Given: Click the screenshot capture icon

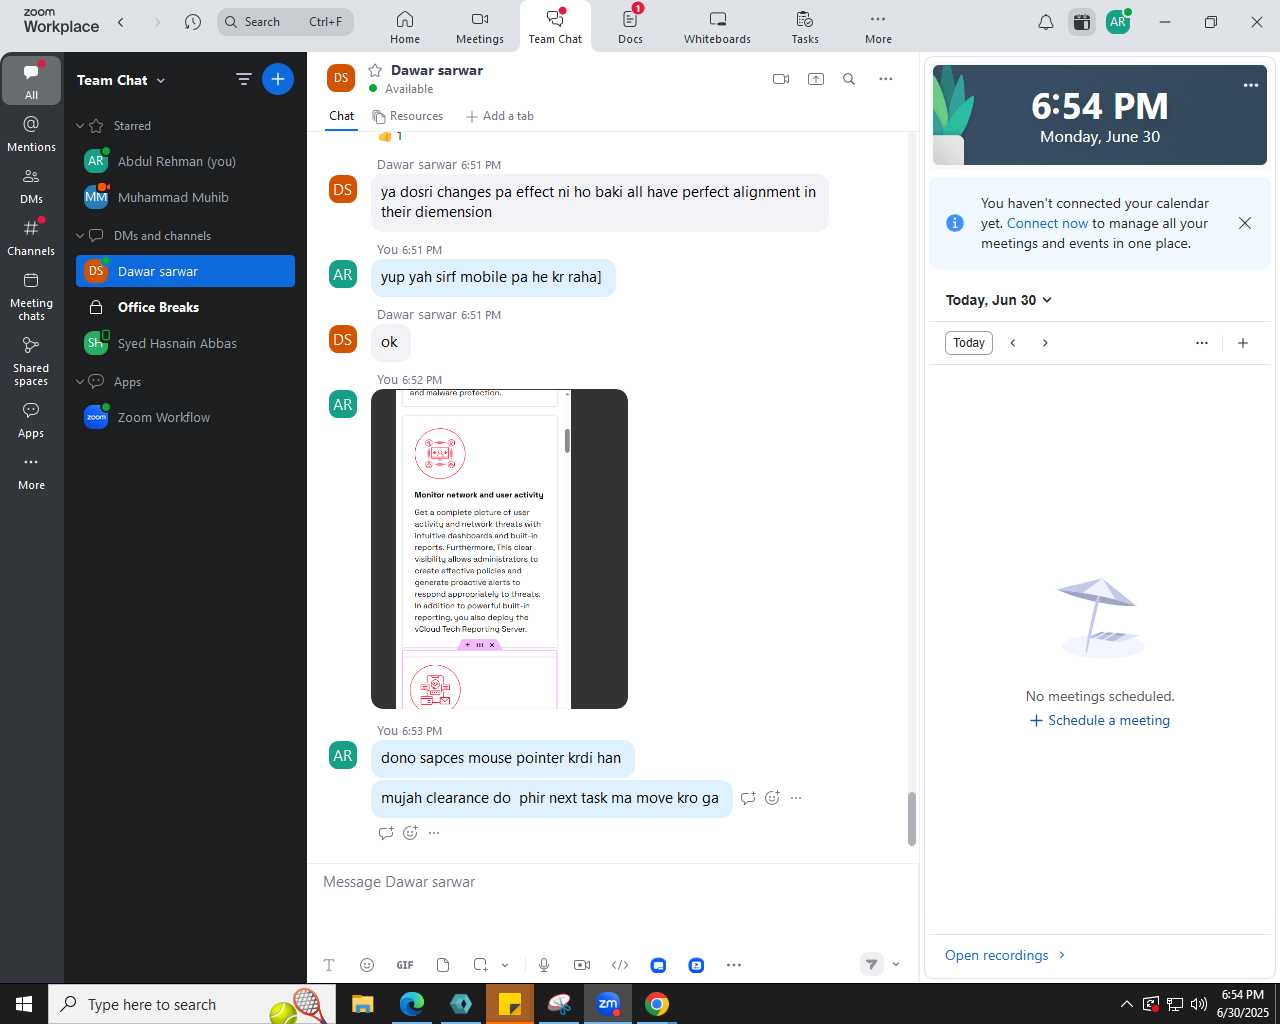Looking at the screenshot, I should coord(481,965).
